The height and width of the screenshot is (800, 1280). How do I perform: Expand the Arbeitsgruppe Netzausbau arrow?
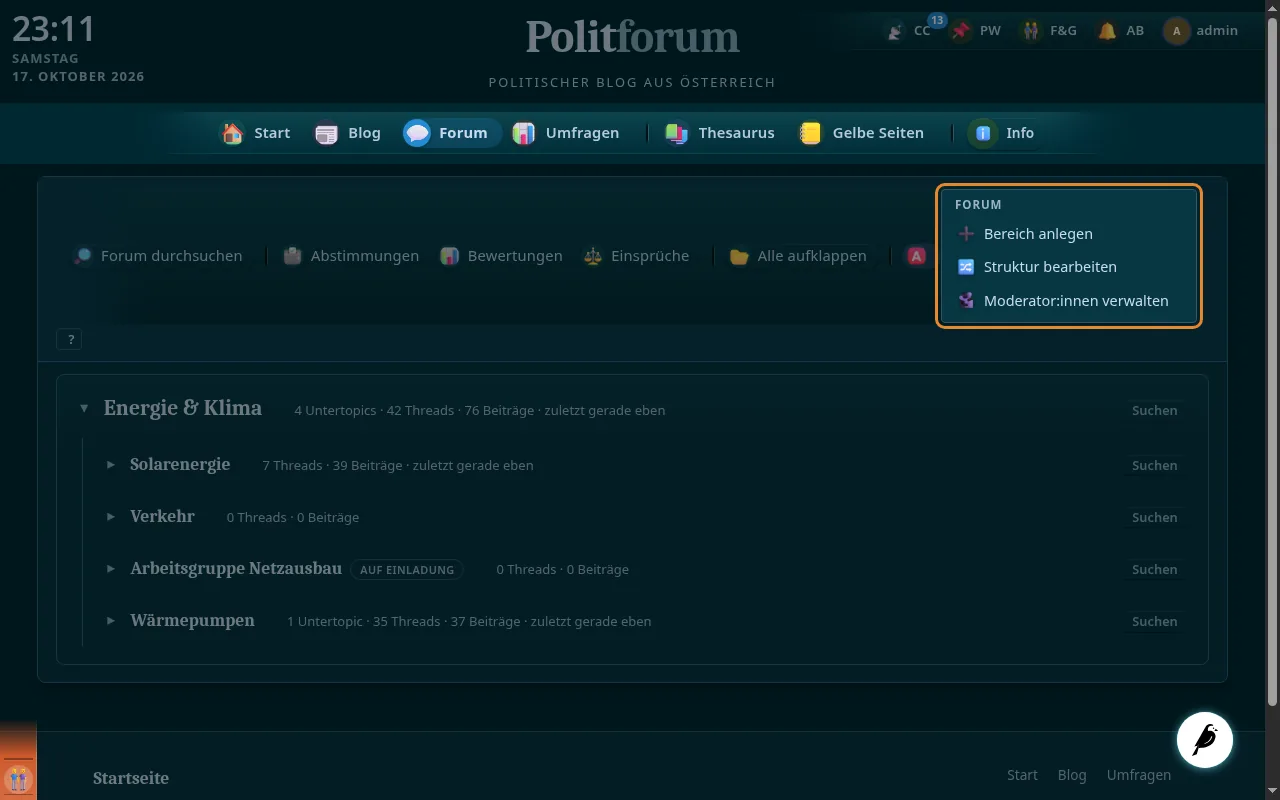[111, 569]
